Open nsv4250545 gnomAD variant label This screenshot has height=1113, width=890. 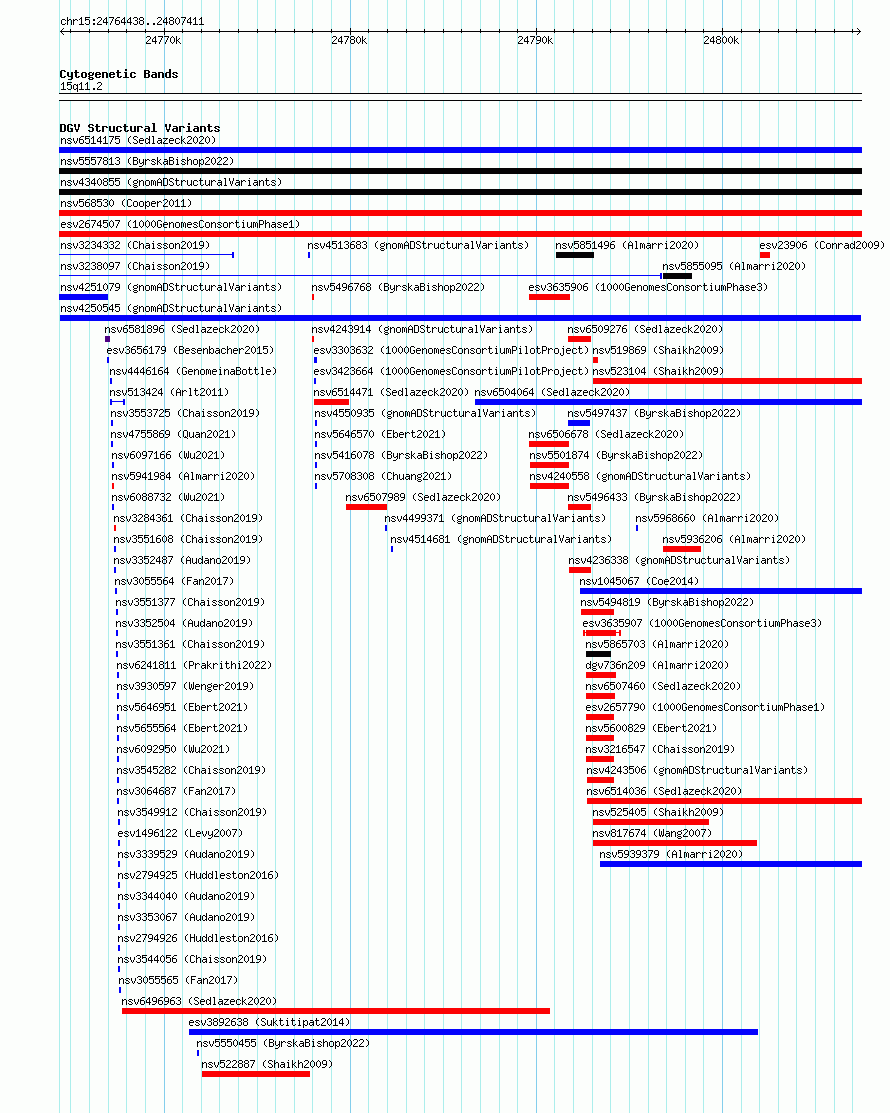(x=171, y=308)
